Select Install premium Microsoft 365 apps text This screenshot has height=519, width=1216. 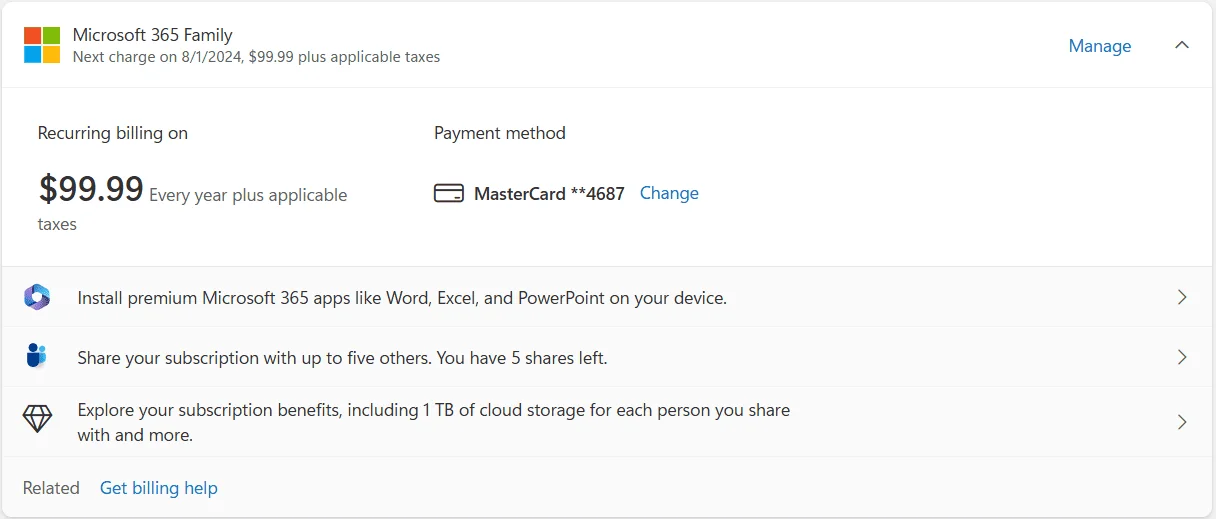click(402, 298)
